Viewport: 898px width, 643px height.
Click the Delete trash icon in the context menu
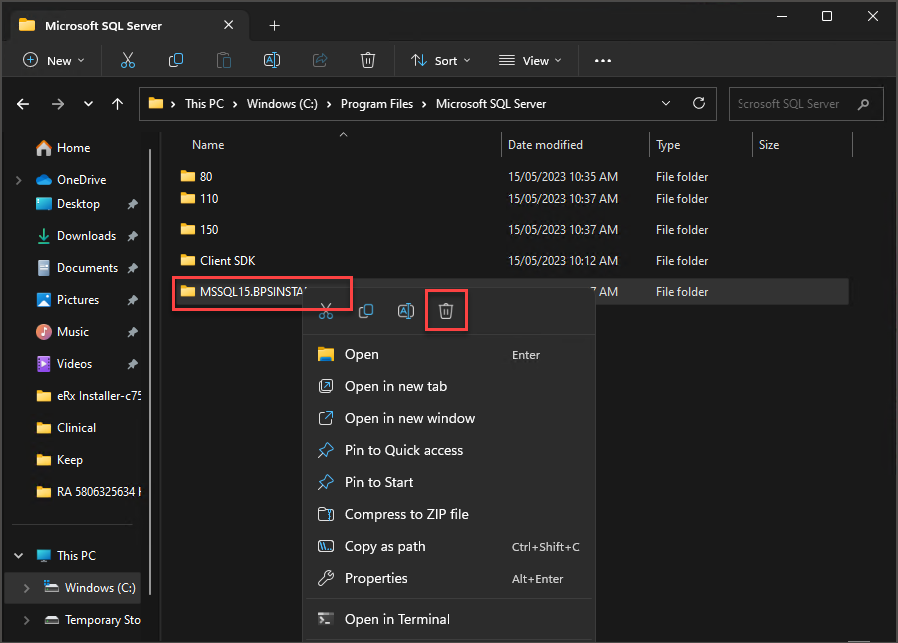(446, 311)
